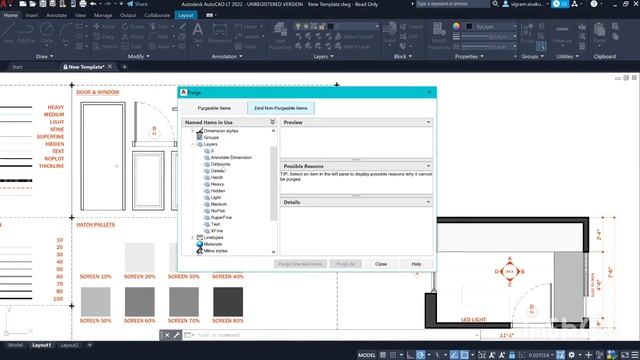Switch to the Model layout tab
This screenshot has height=360, width=640.
(16, 345)
